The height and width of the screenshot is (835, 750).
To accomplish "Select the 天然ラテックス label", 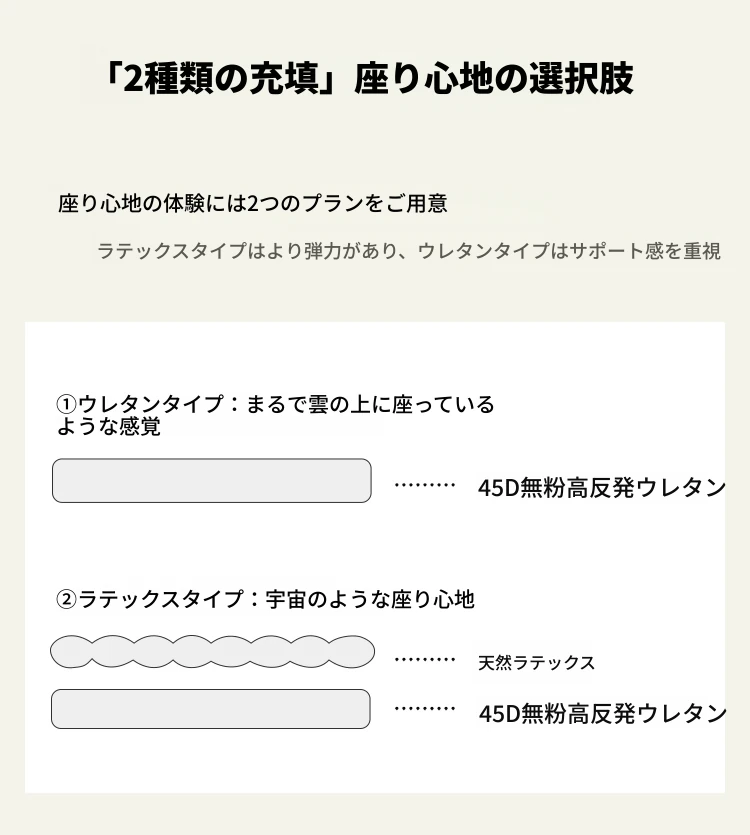I will (x=537, y=662).
